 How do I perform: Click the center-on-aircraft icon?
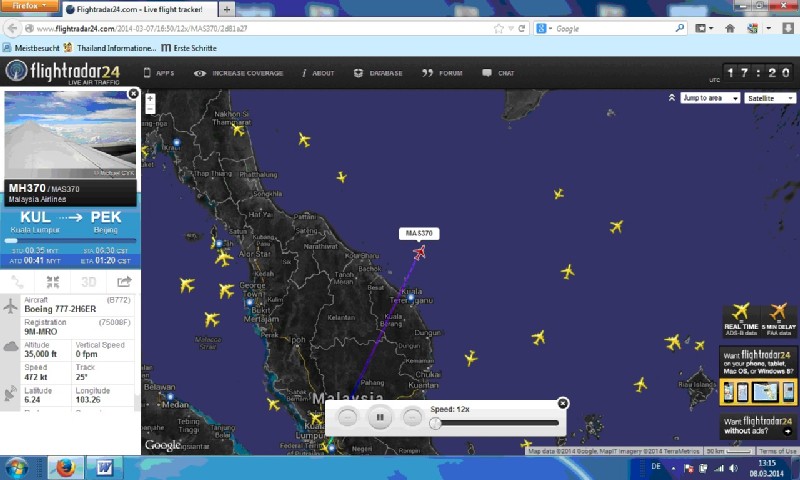[x=52, y=282]
